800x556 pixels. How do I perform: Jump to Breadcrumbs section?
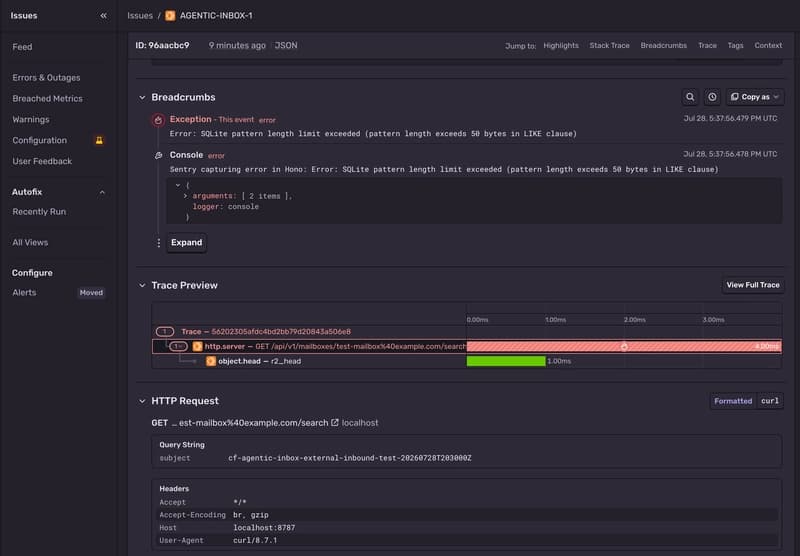663,45
